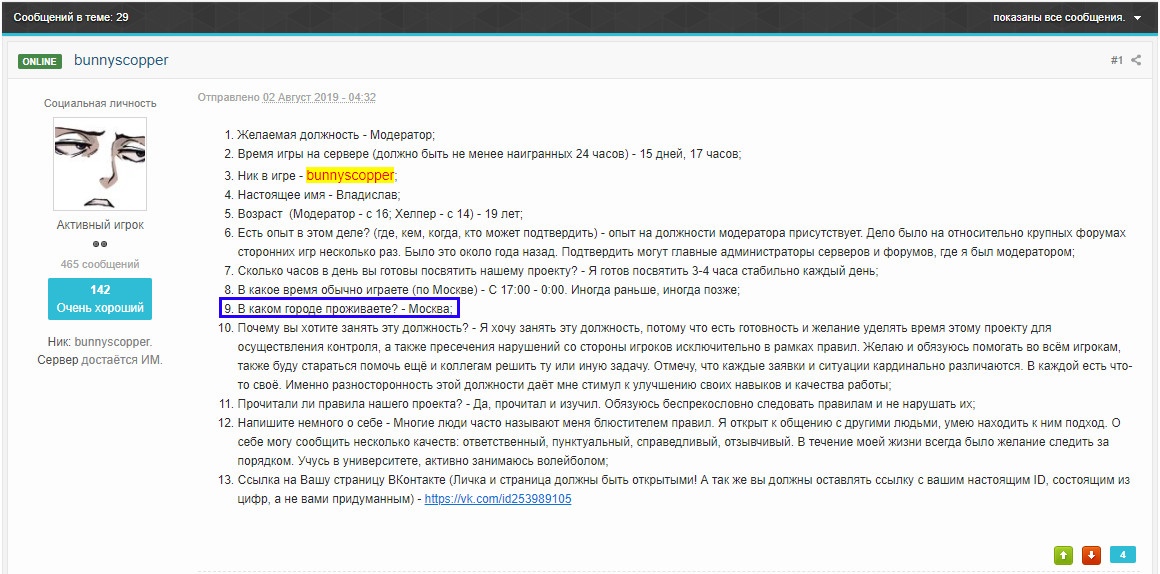This screenshot has width=1160, height=574.
Task: Open bunnyscopper's avatar image
Action: coord(100,163)
